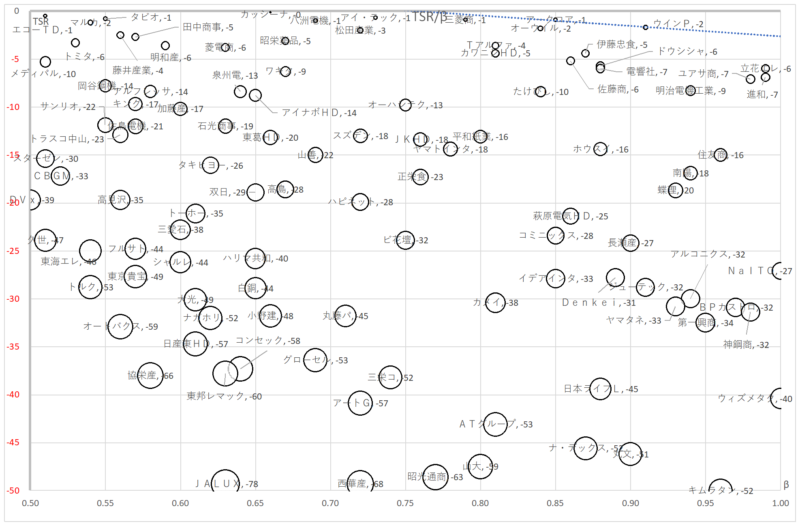
Task: Click the 'エコートＤ, -1' label
Action: coord(42,31)
